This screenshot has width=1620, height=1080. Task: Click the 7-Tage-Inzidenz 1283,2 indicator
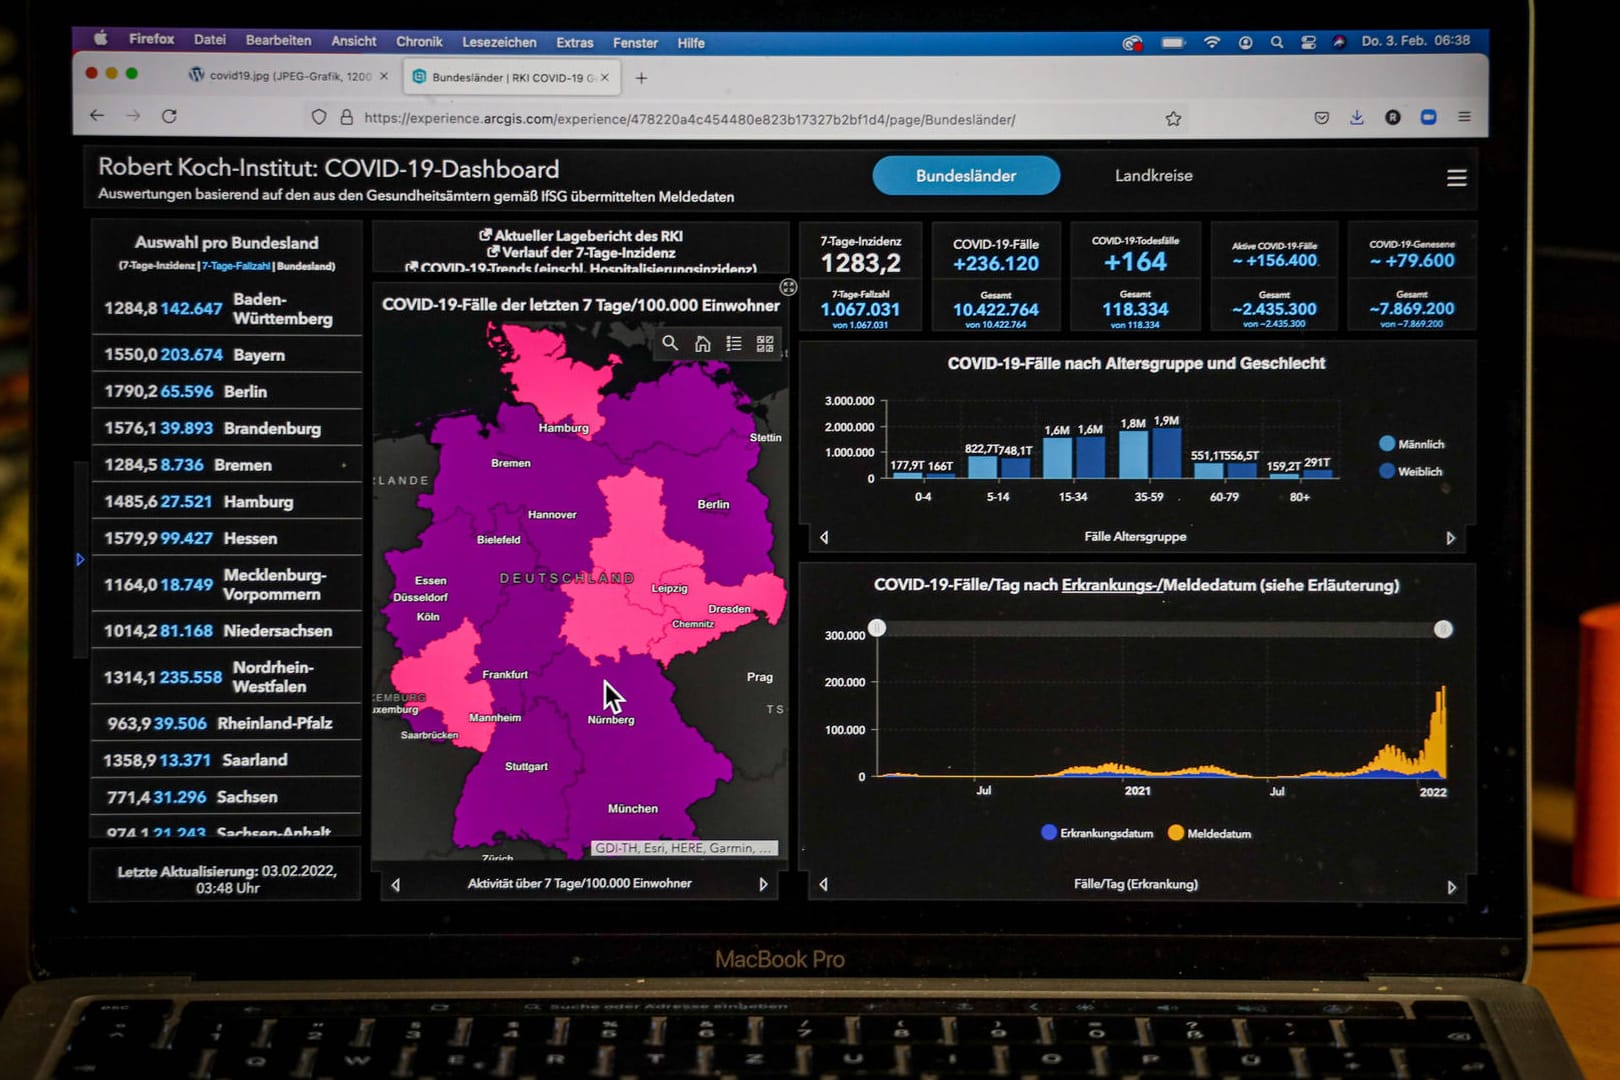tap(861, 255)
